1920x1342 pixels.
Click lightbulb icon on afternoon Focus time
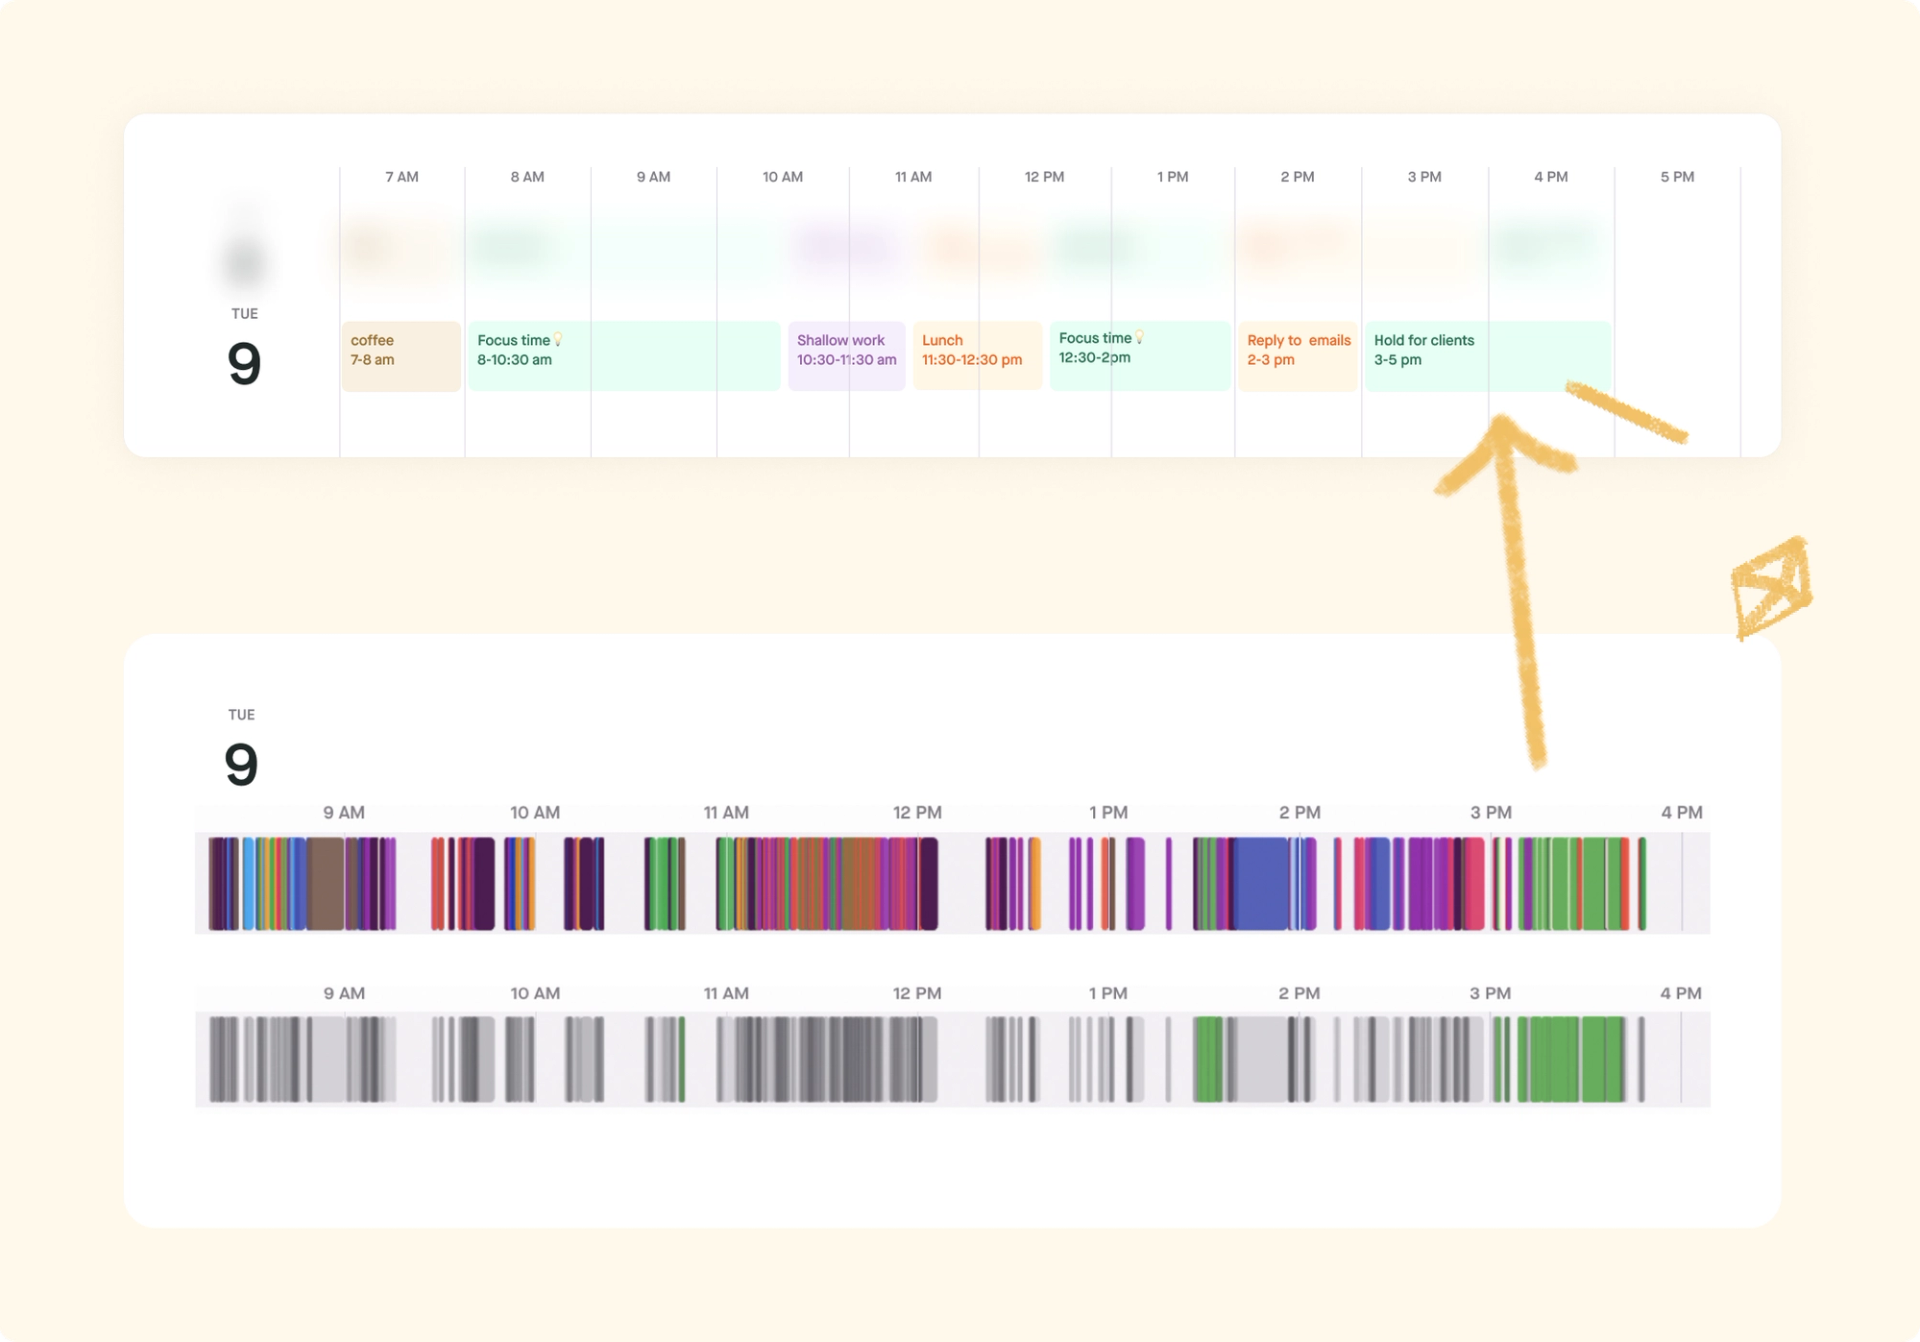[1139, 338]
